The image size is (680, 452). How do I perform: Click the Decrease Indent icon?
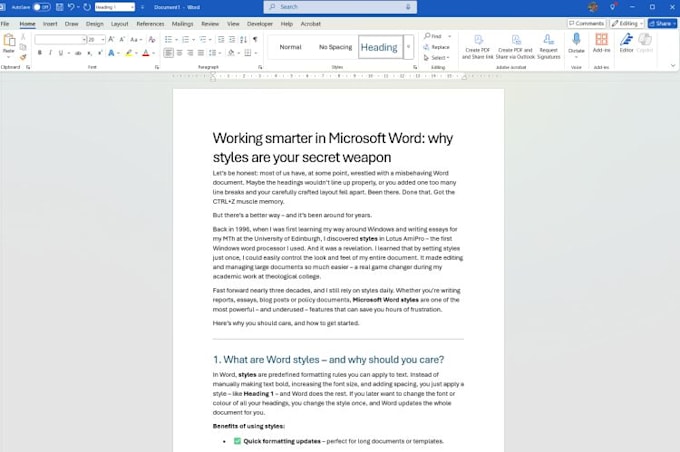click(x=221, y=39)
